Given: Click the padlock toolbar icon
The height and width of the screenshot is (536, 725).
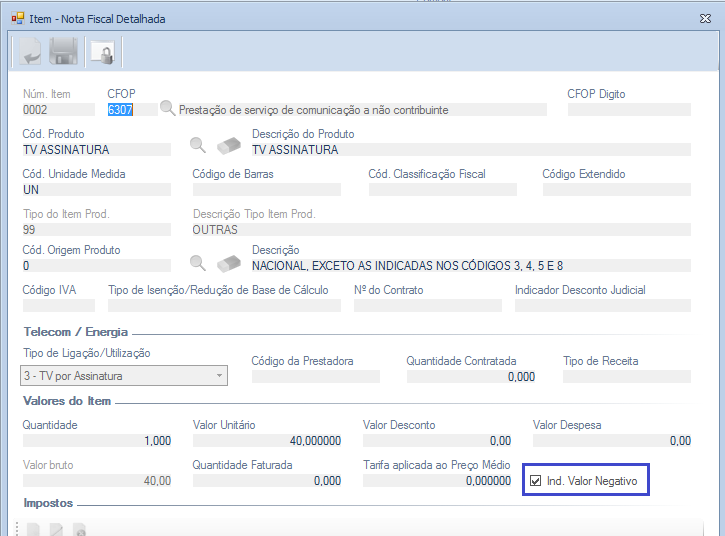Looking at the screenshot, I should point(100,52).
